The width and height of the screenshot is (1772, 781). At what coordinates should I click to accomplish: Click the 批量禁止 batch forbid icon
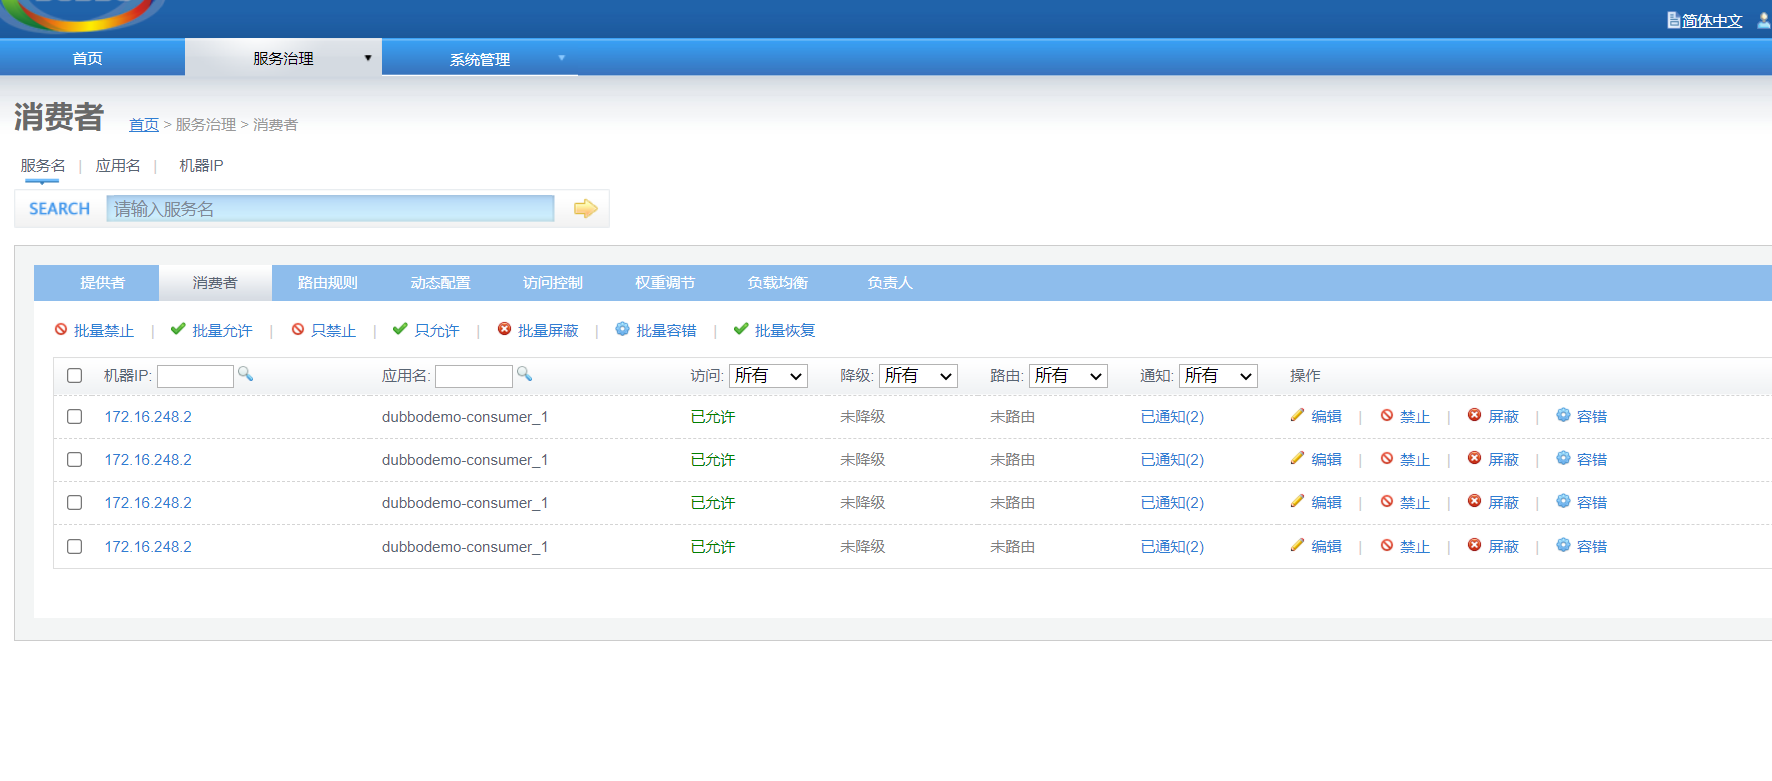(61, 329)
